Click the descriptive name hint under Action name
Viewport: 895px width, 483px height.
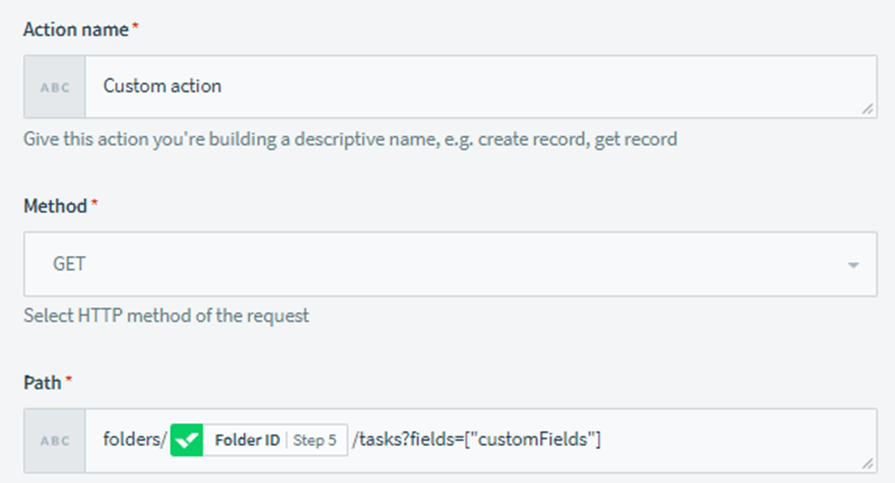(x=350, y=139)
